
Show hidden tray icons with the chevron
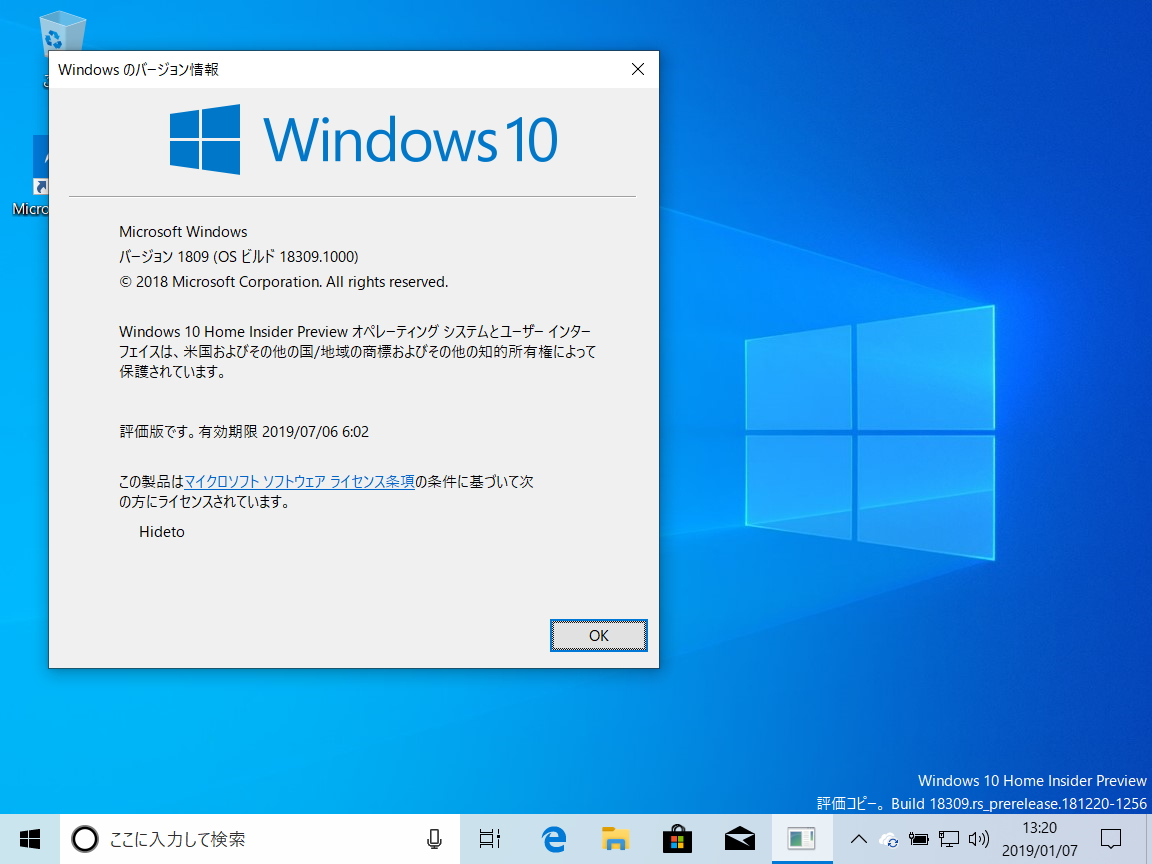858,841
